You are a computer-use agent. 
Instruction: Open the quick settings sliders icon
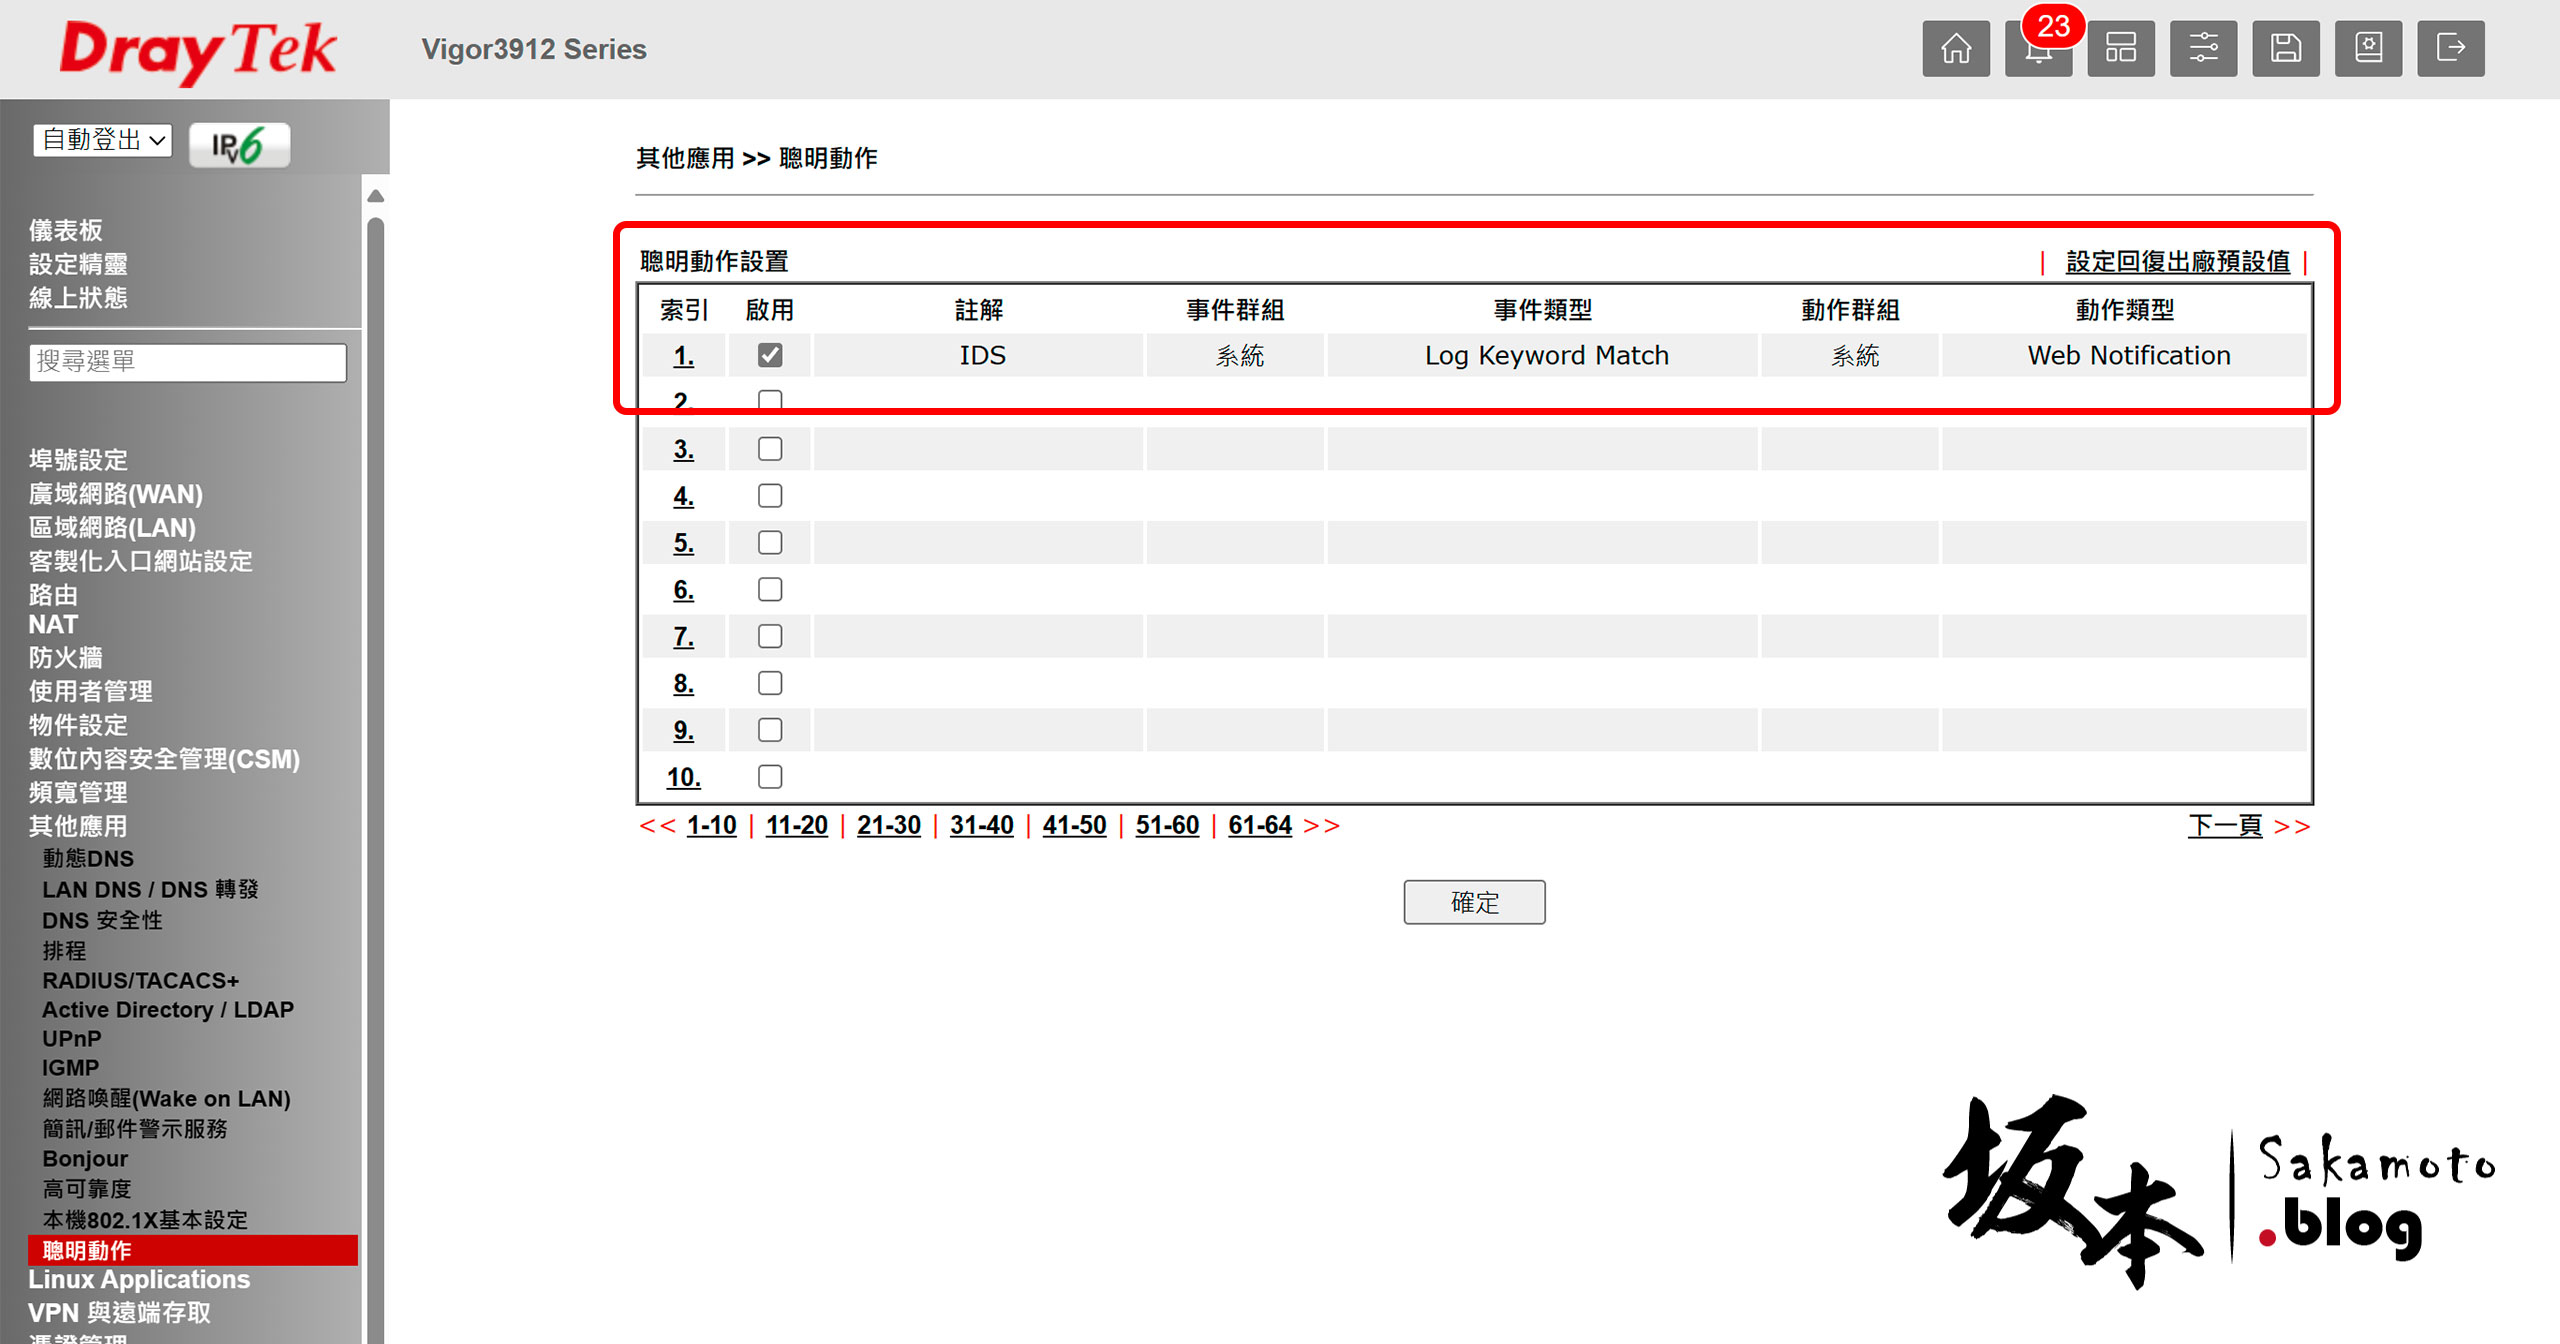click(x=2203, y=48)
